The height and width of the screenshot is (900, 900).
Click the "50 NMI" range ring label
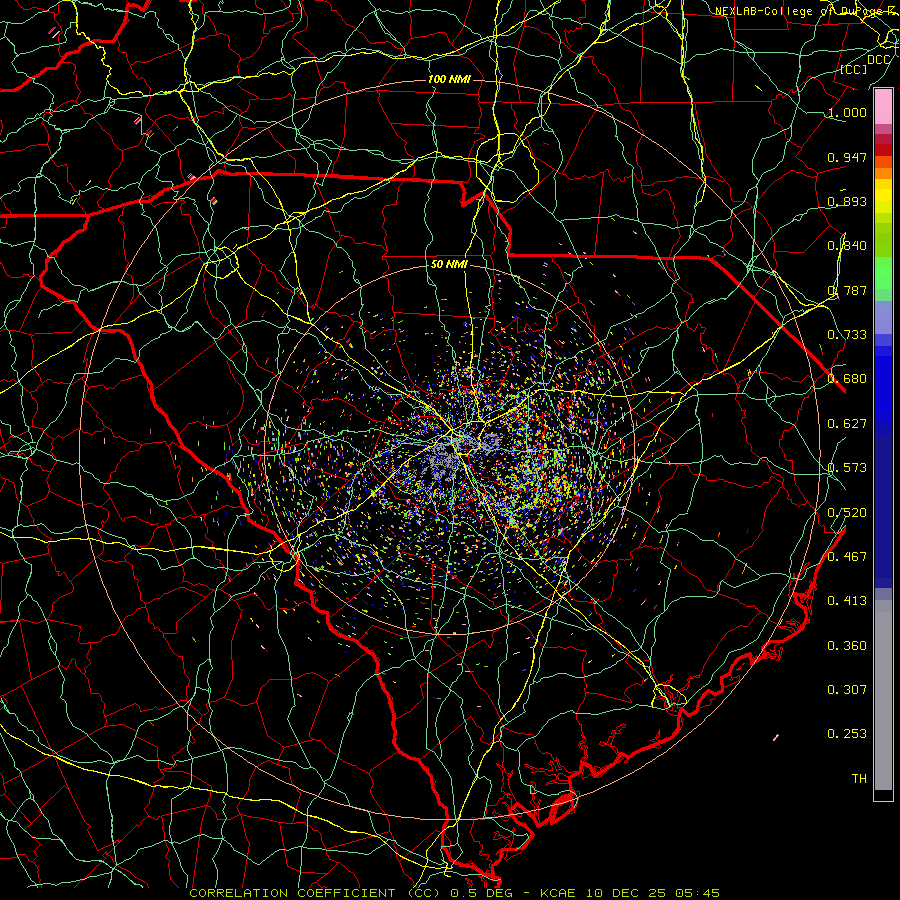[x=449, y=264]
